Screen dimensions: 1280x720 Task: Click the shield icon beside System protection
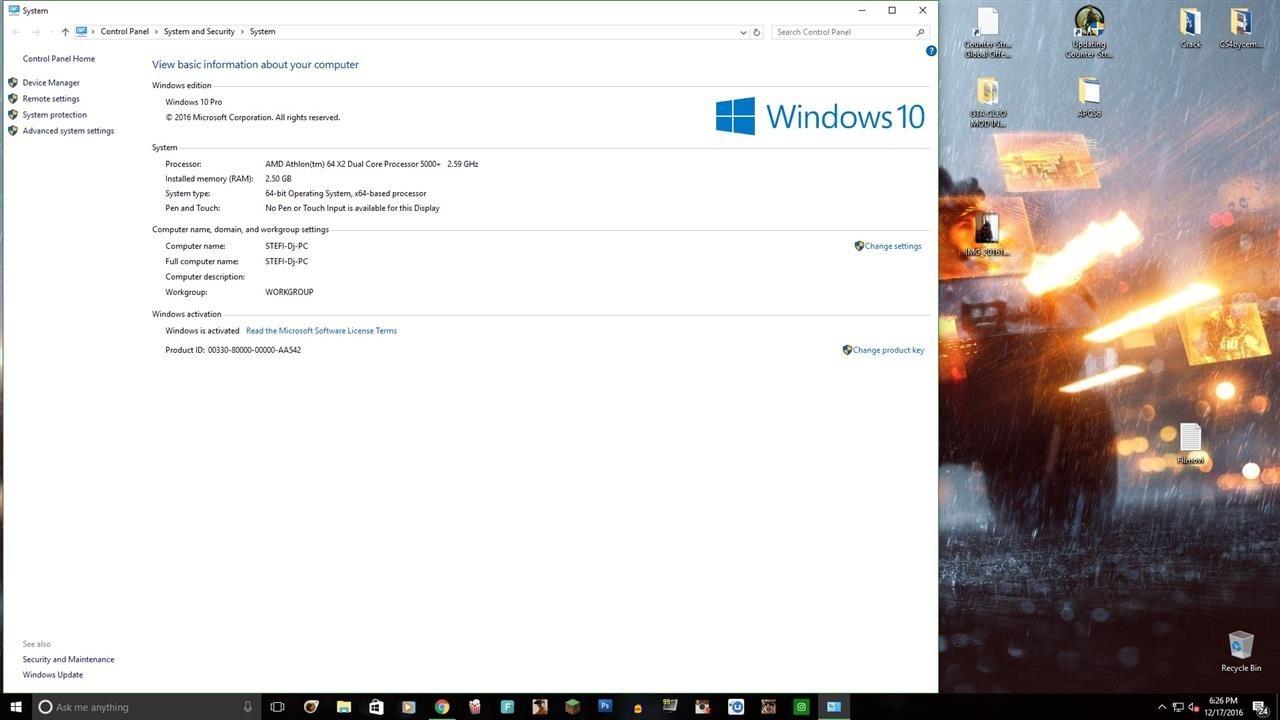click(13, 115)
